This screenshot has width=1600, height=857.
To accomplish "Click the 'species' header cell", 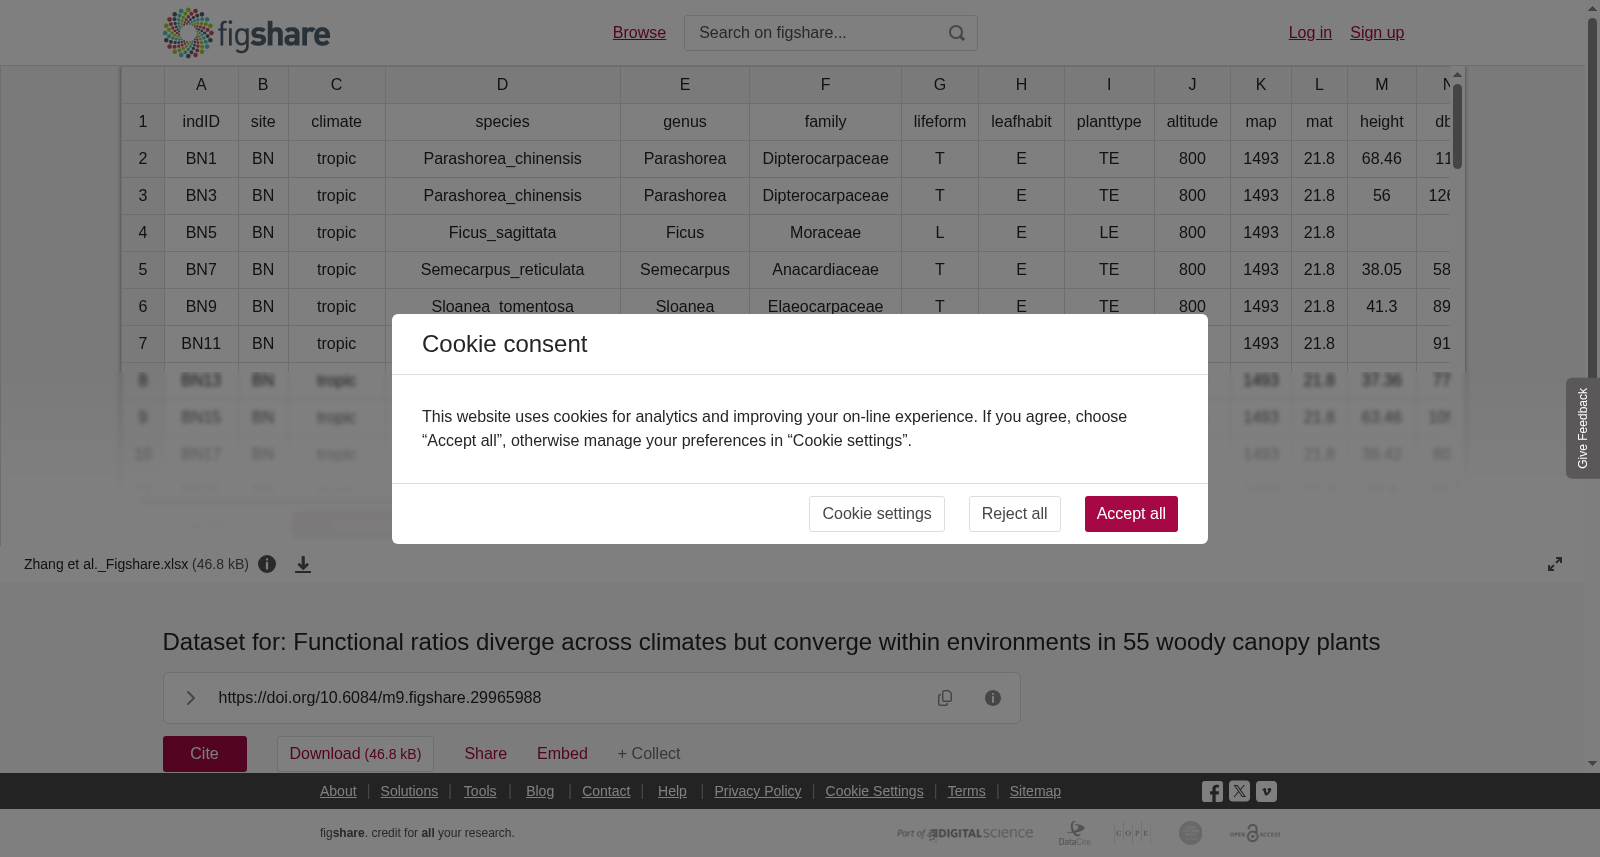I will [x=502, y=122].
